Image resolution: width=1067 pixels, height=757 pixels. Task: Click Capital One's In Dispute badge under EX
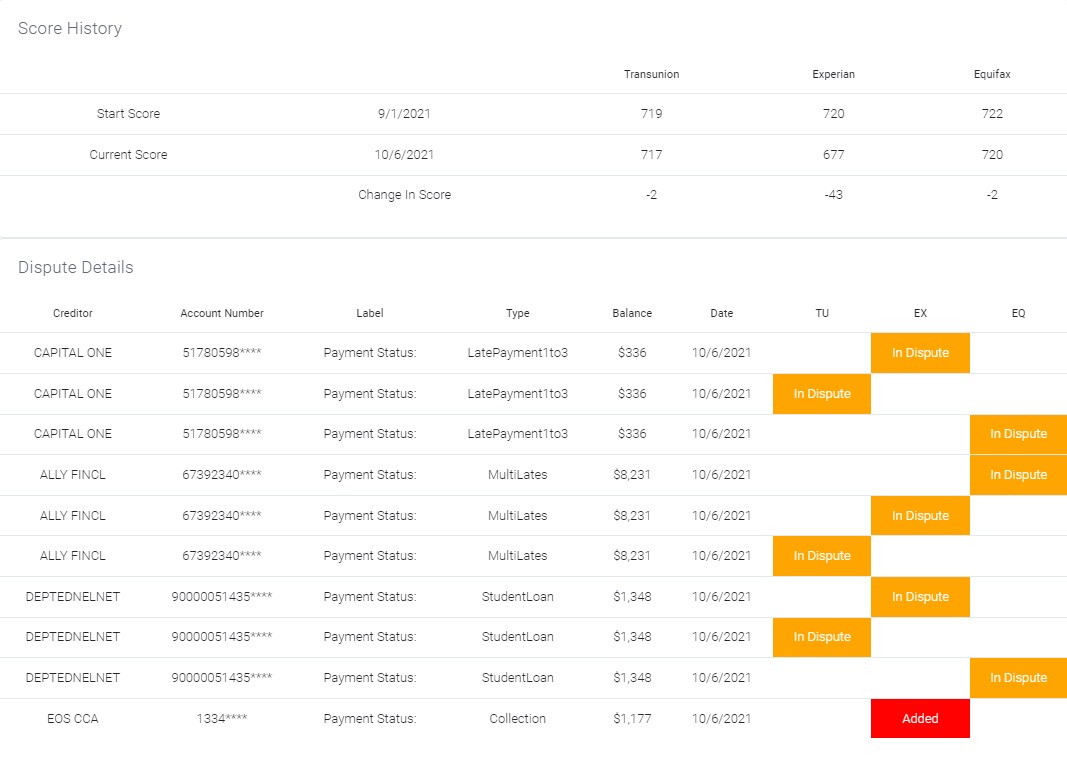tap(920, 353)
